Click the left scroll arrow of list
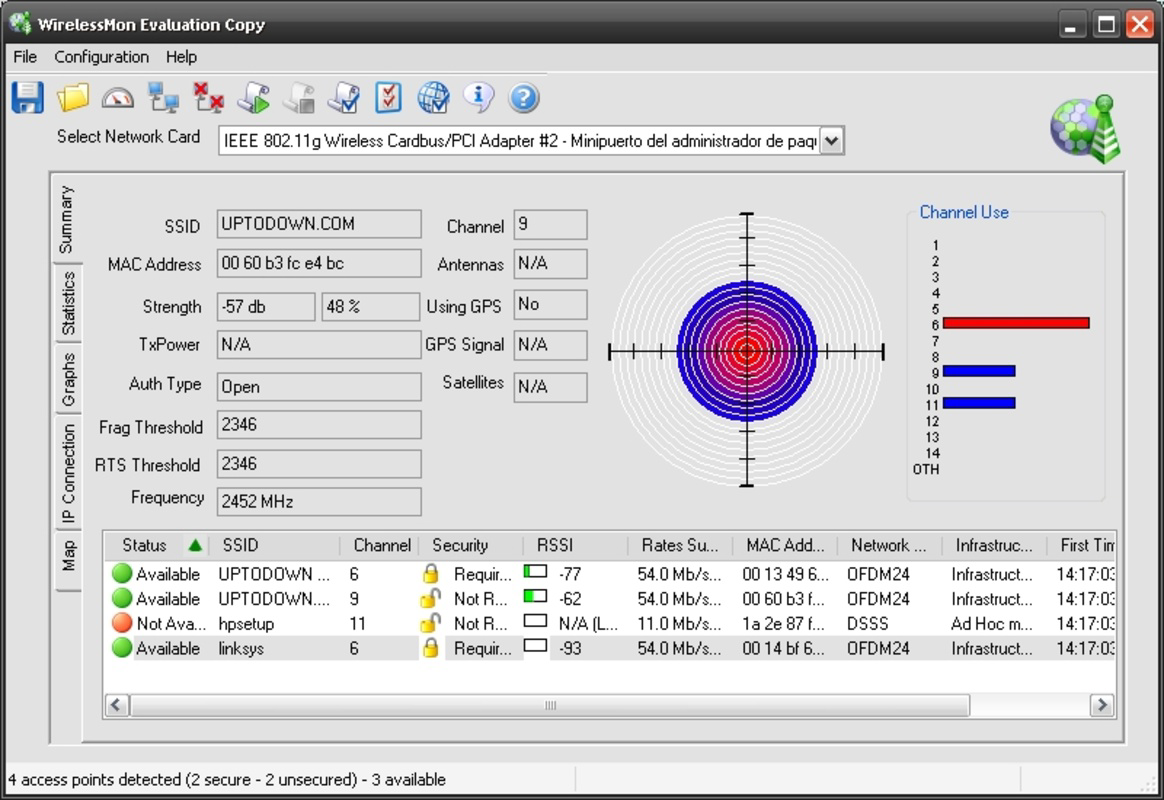The width and height of the screenshot is (1164, 800). tap(117, 705)
